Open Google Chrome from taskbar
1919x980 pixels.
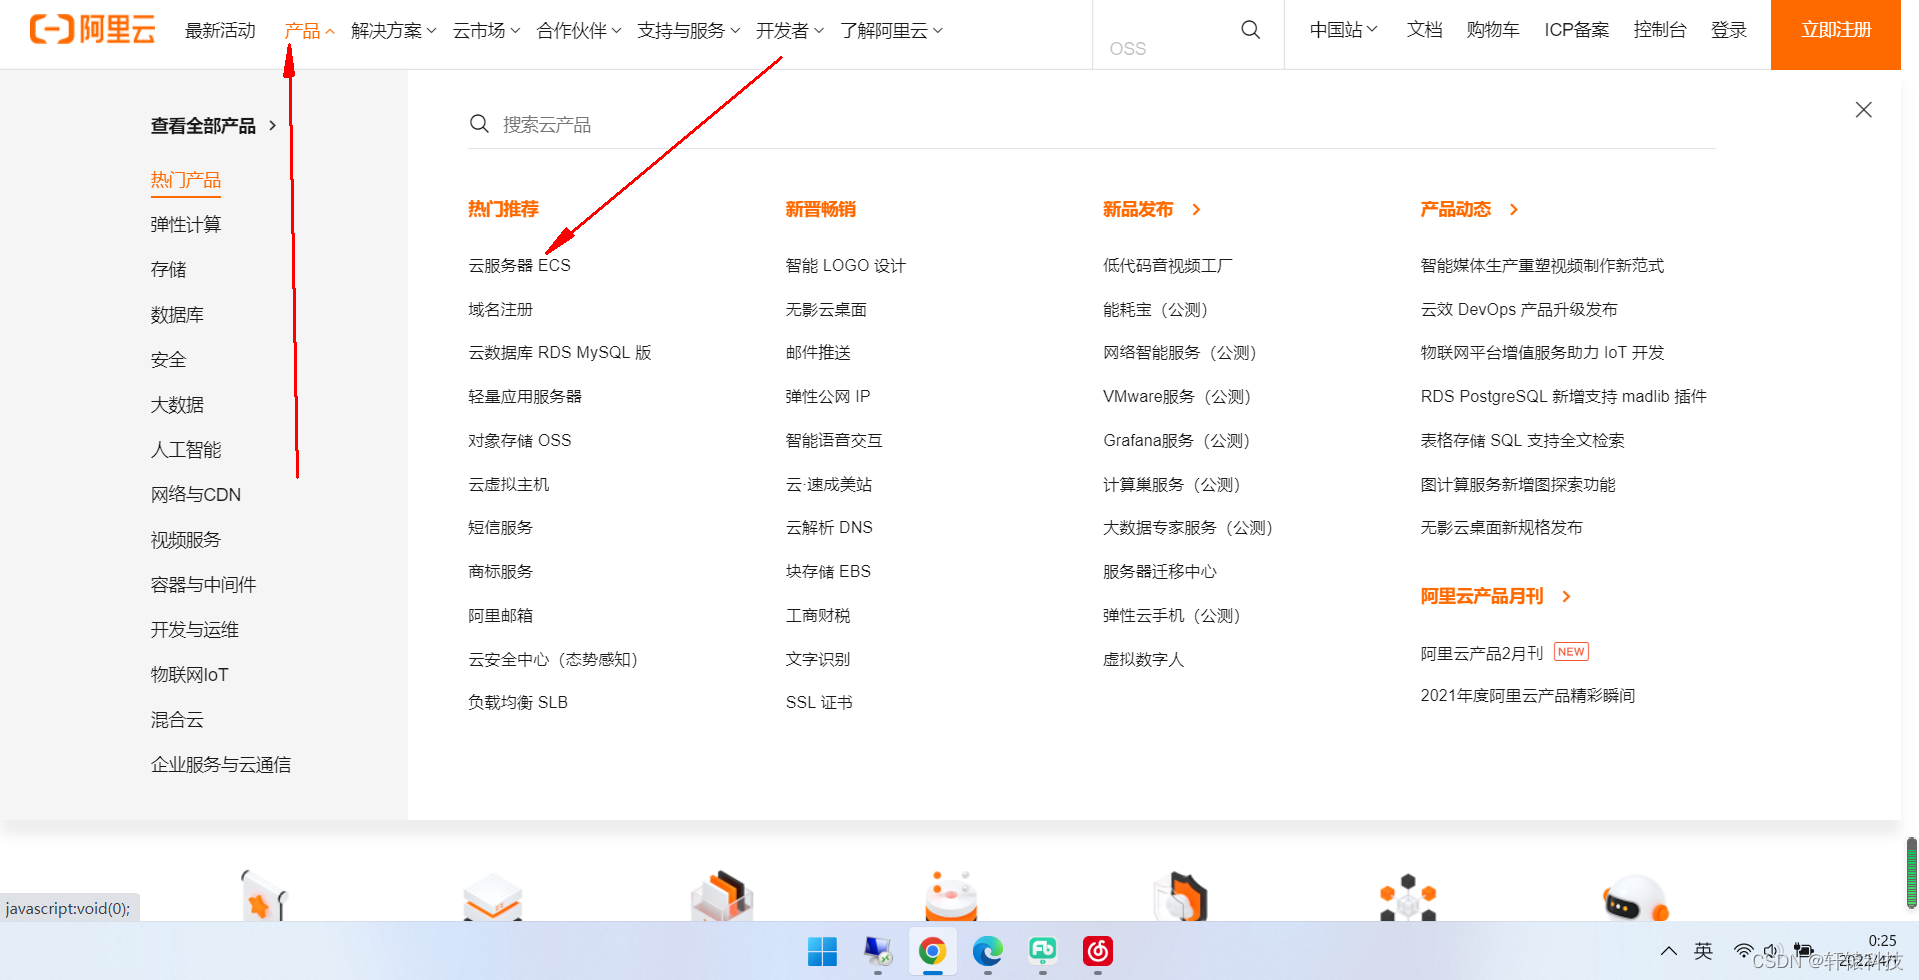(932, 951)
